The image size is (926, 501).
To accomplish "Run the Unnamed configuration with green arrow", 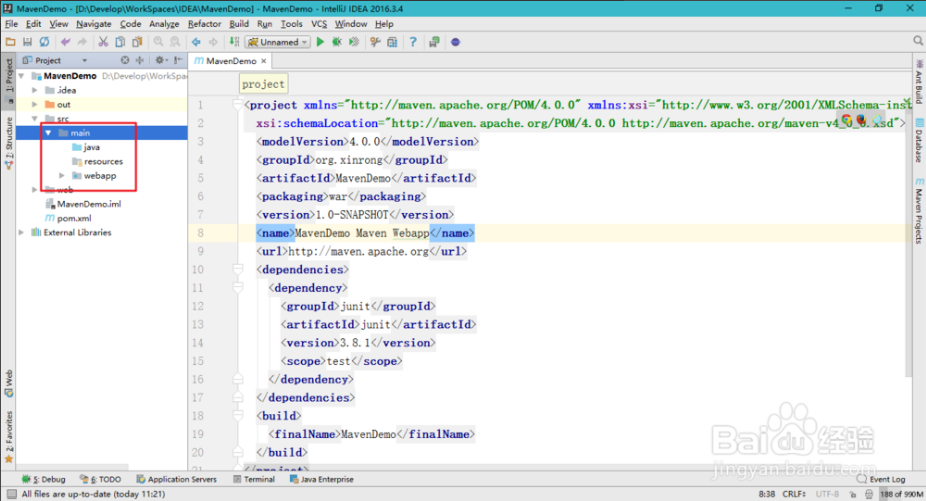I will 320,42.
